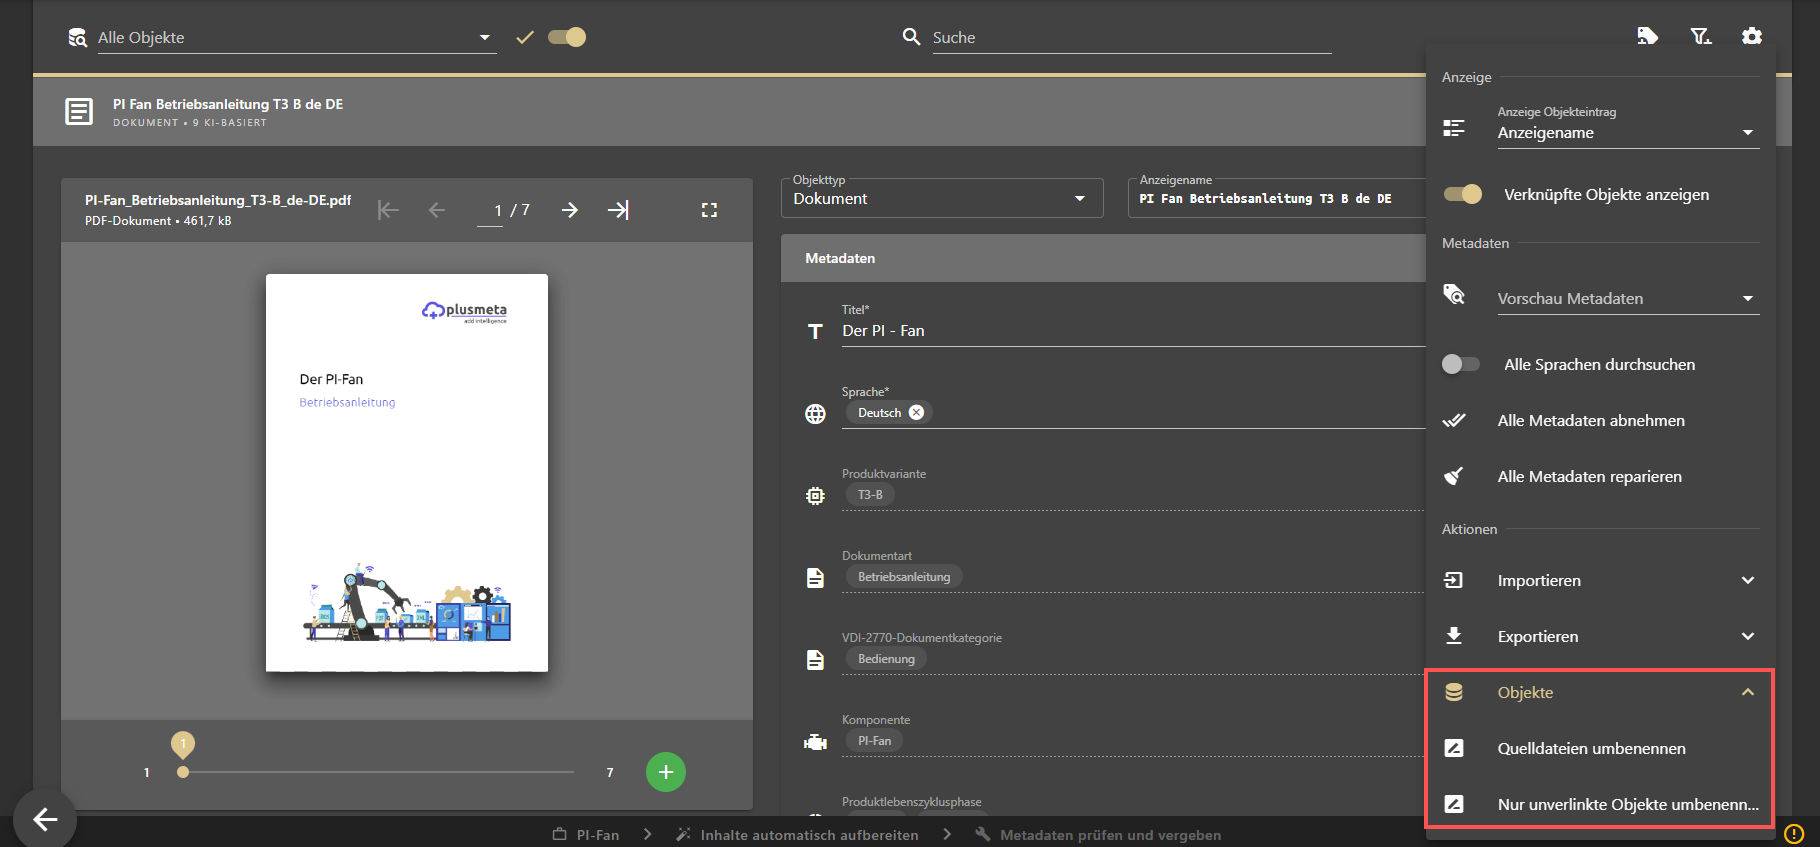Click the list display icon beside Anzeigename
The width and height of the screenshot is (1820, 847).
point(1454,128)
